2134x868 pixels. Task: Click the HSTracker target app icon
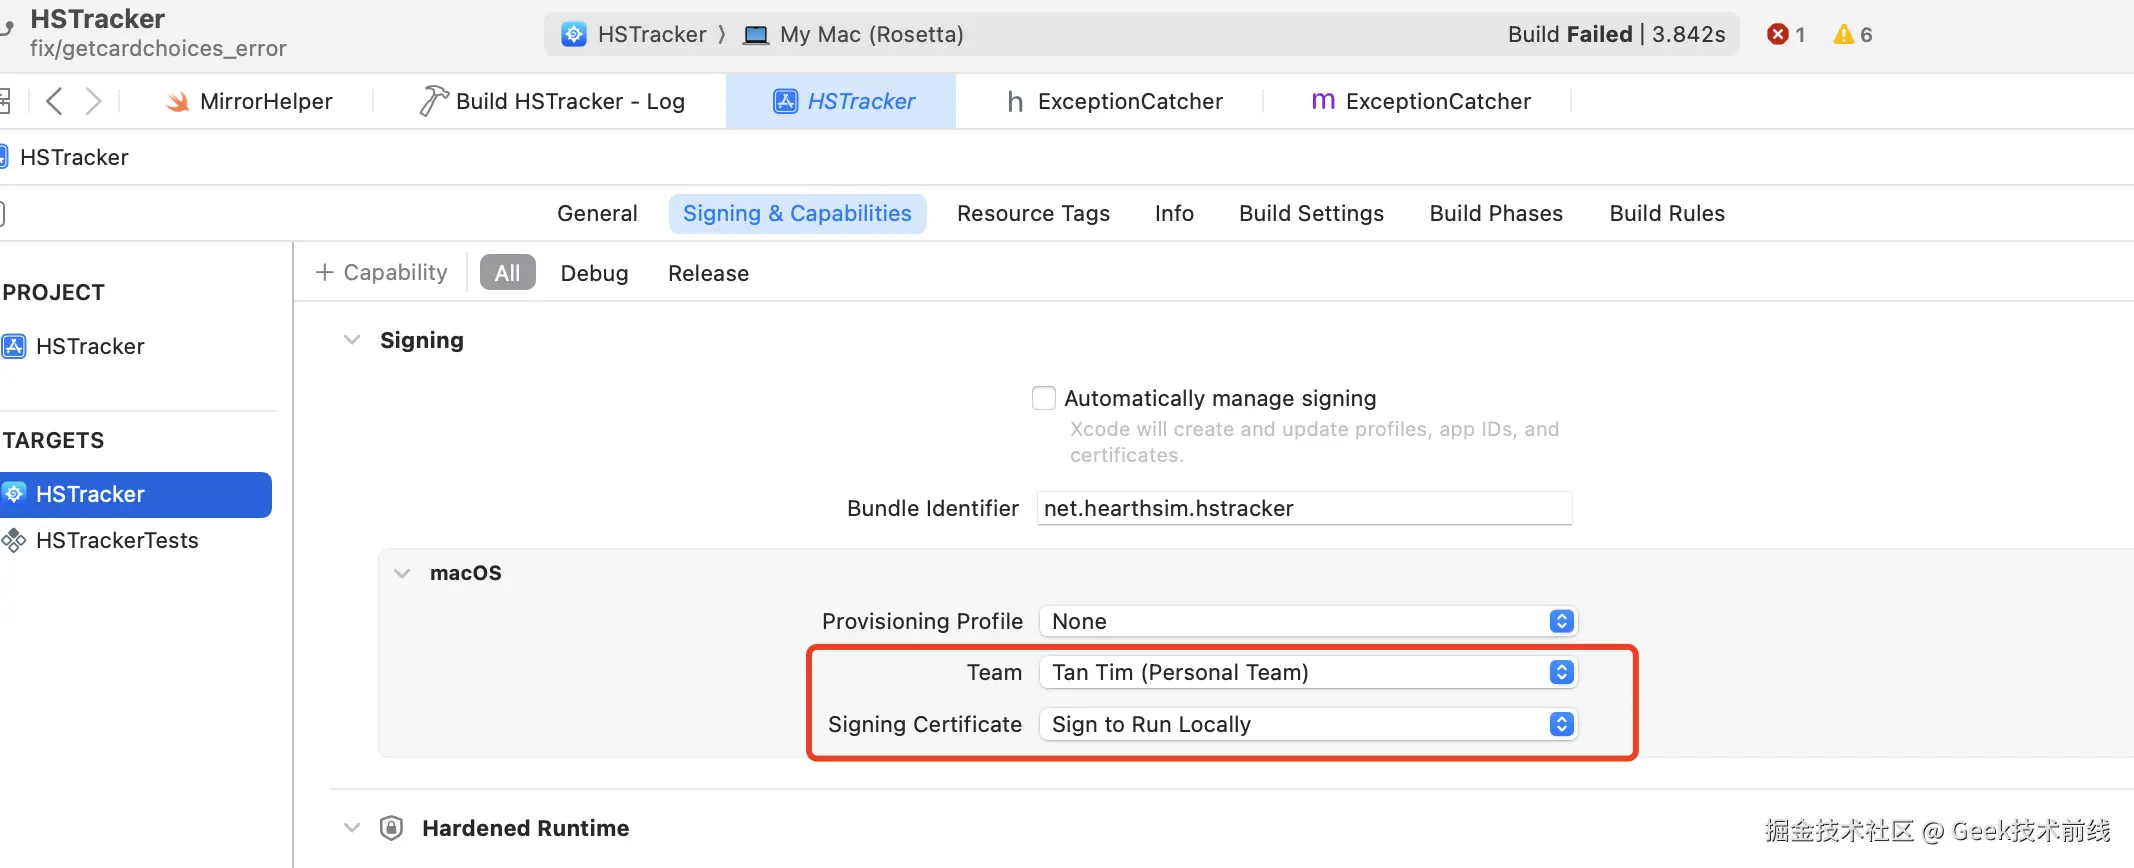pos(14,494)
